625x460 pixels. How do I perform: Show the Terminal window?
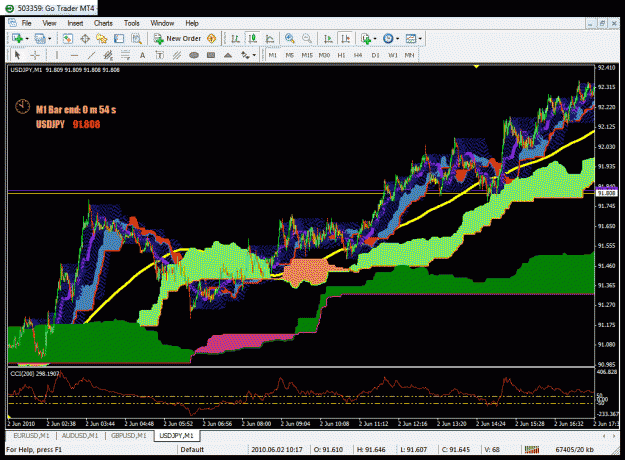[119, 38]
